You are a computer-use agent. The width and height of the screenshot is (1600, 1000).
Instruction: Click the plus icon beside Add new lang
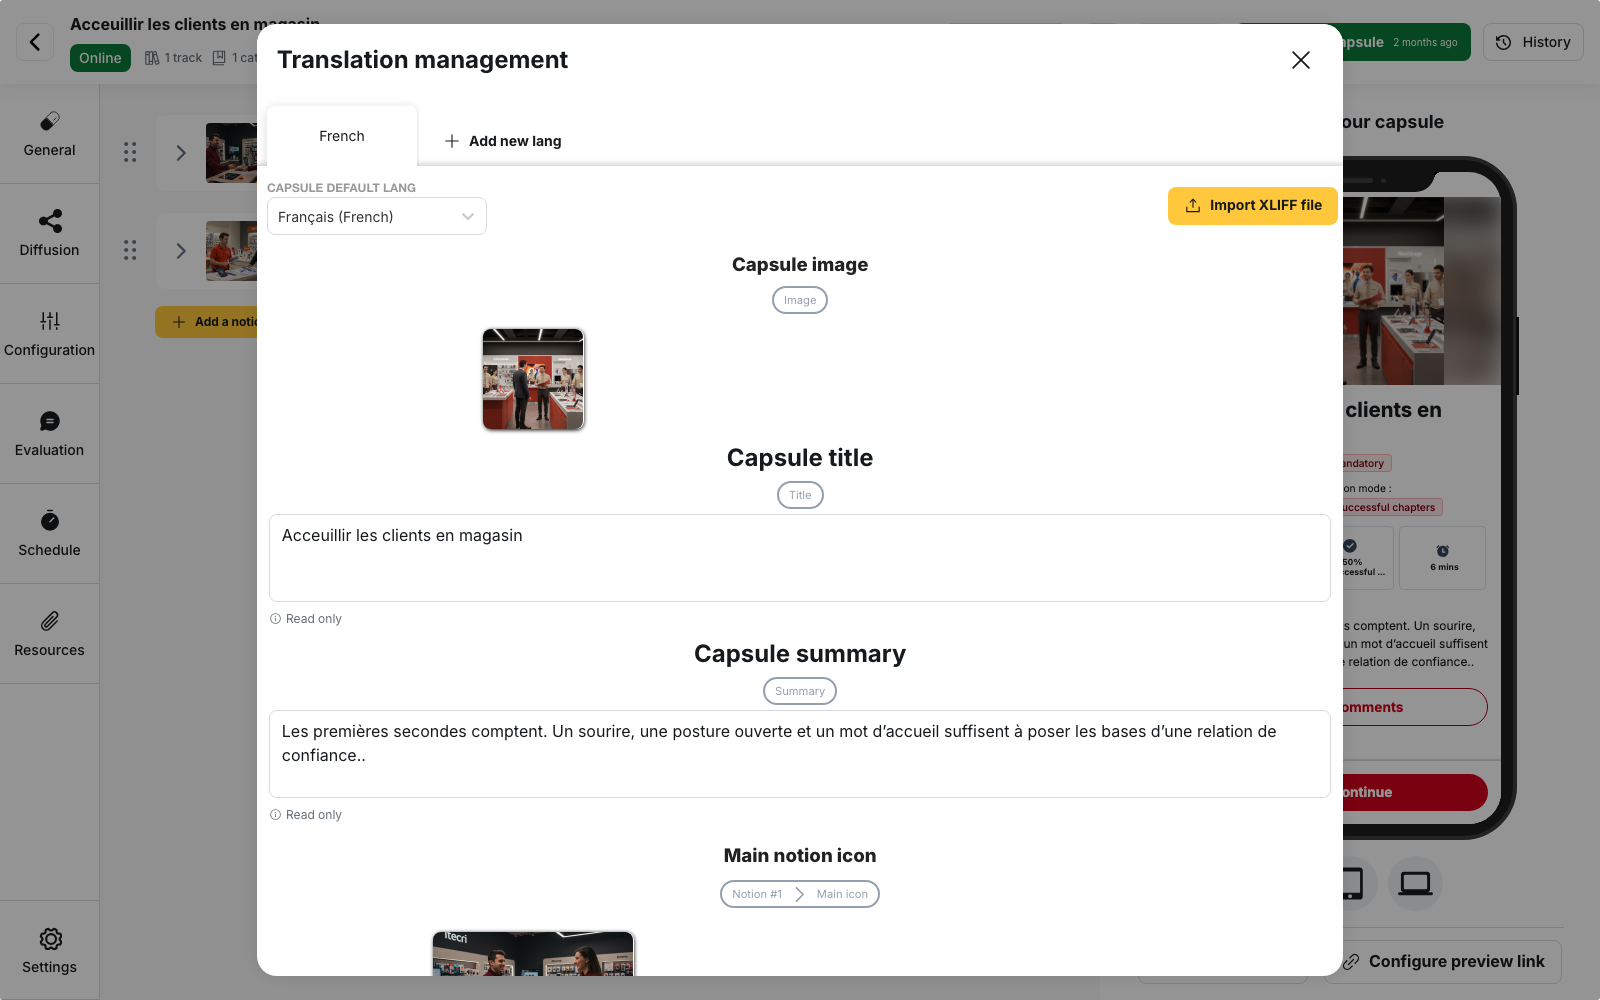(452, 141)
